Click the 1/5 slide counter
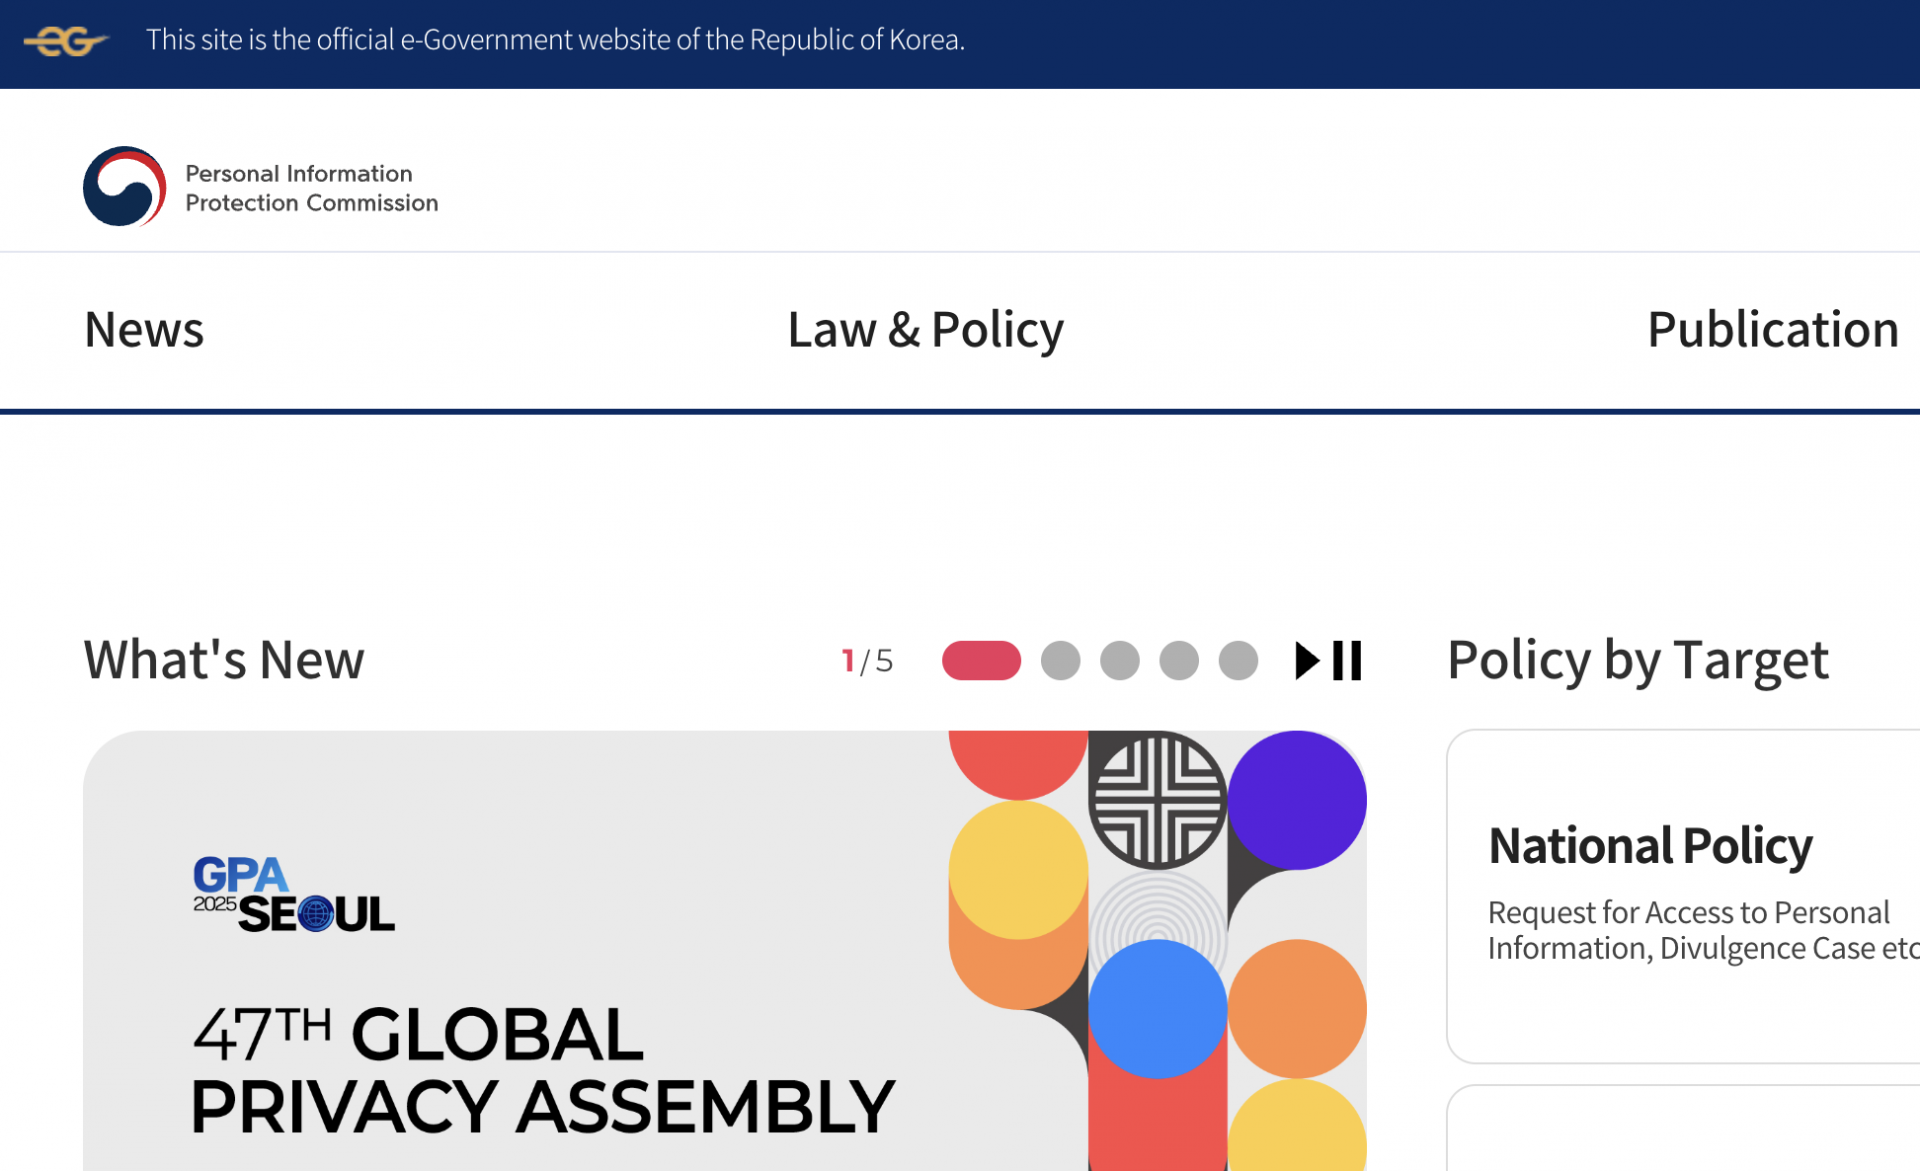The width and height of the screenshot is (1920, 1171). pos(867,661)
